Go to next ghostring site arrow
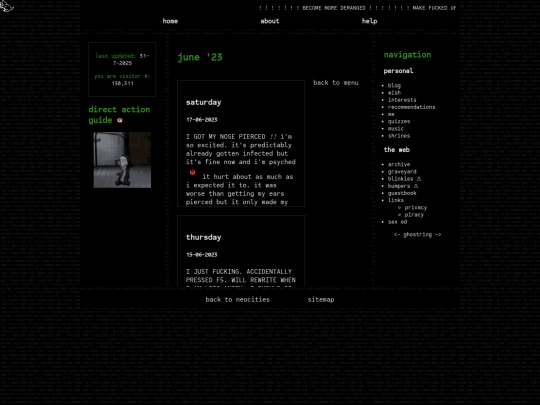Screen dimensions: 540x405 tap(438, 235)
